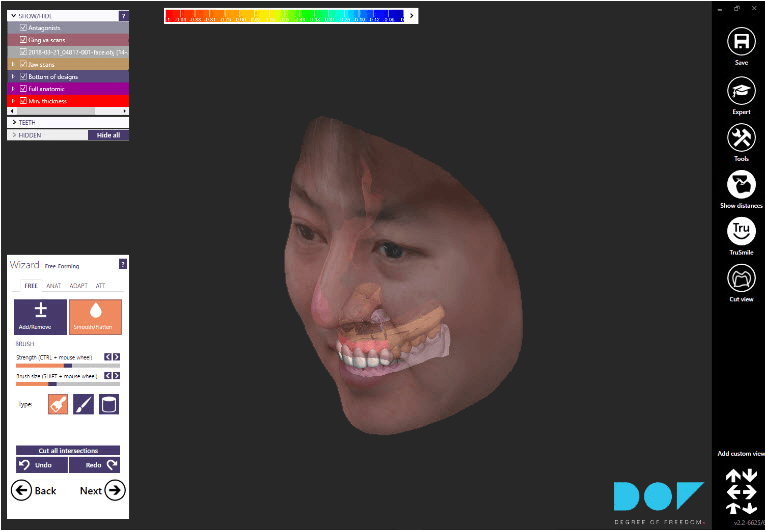Toggle Full anatomic visibility checkbox
The width and height of the screenshot is (765, 531).
pyautogui.click(x=23, y=88)
